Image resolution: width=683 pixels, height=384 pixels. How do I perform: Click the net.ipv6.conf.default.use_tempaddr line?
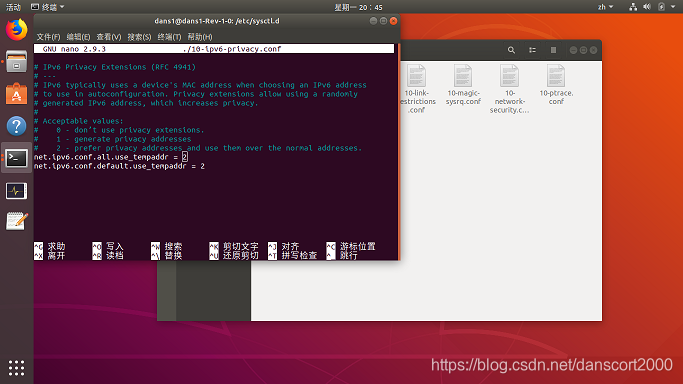pos(119,166)
